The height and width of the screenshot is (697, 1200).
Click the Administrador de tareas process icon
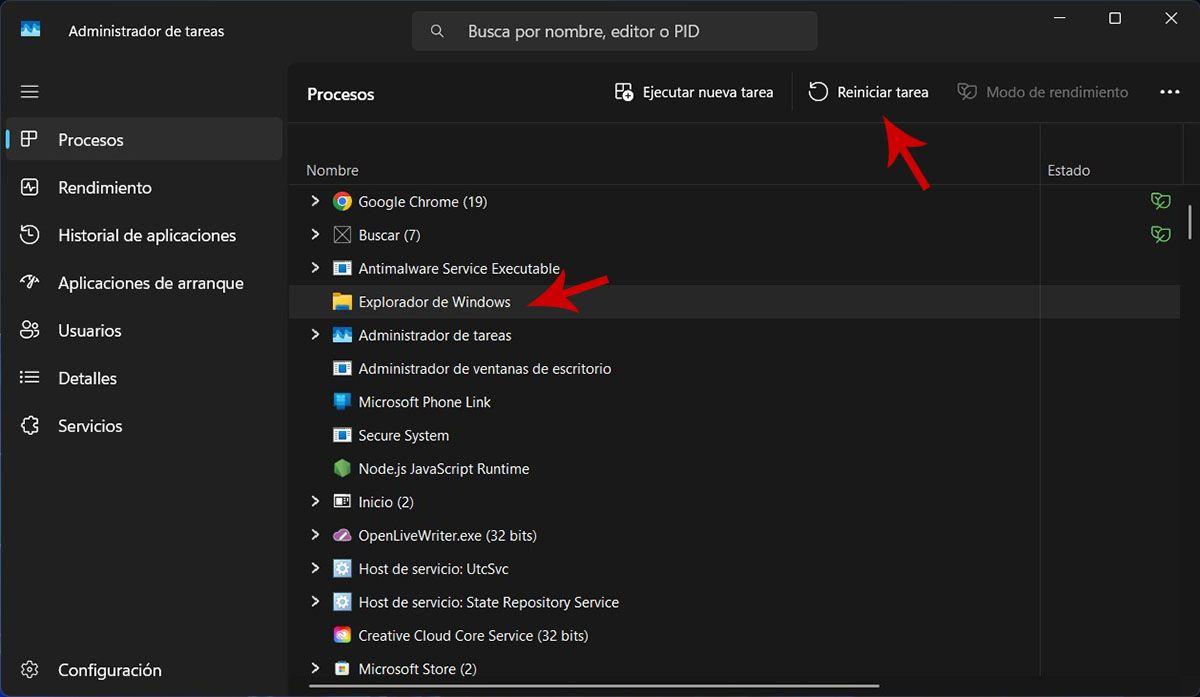click(x=342, y=335)
